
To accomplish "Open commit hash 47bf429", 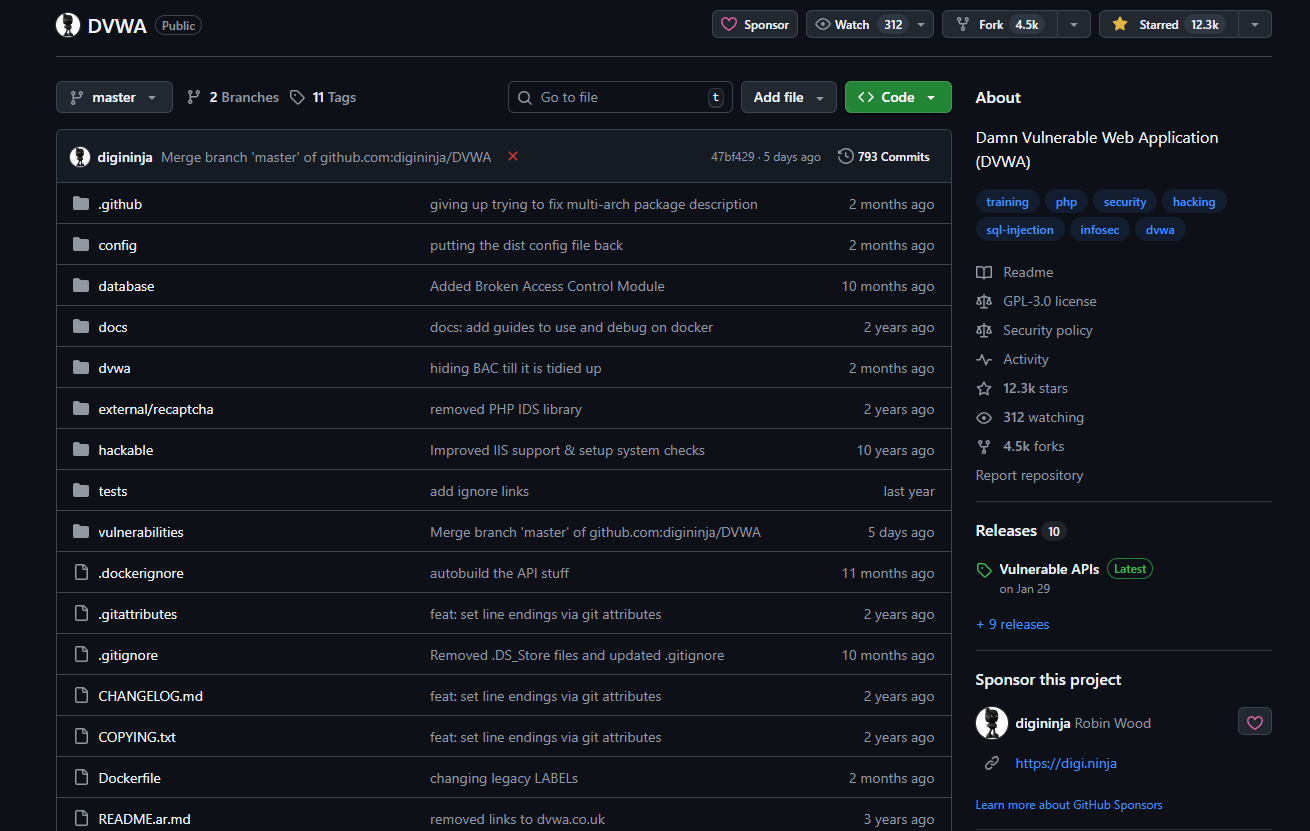I will pos(733,157).
